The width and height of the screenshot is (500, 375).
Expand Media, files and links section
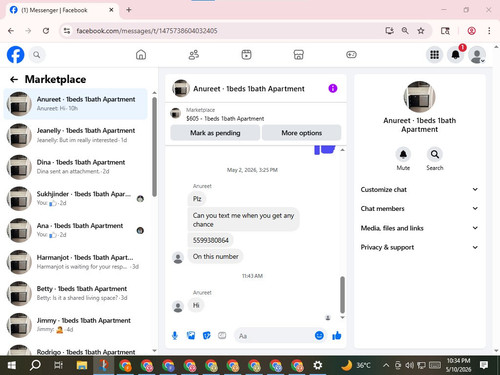419,228
